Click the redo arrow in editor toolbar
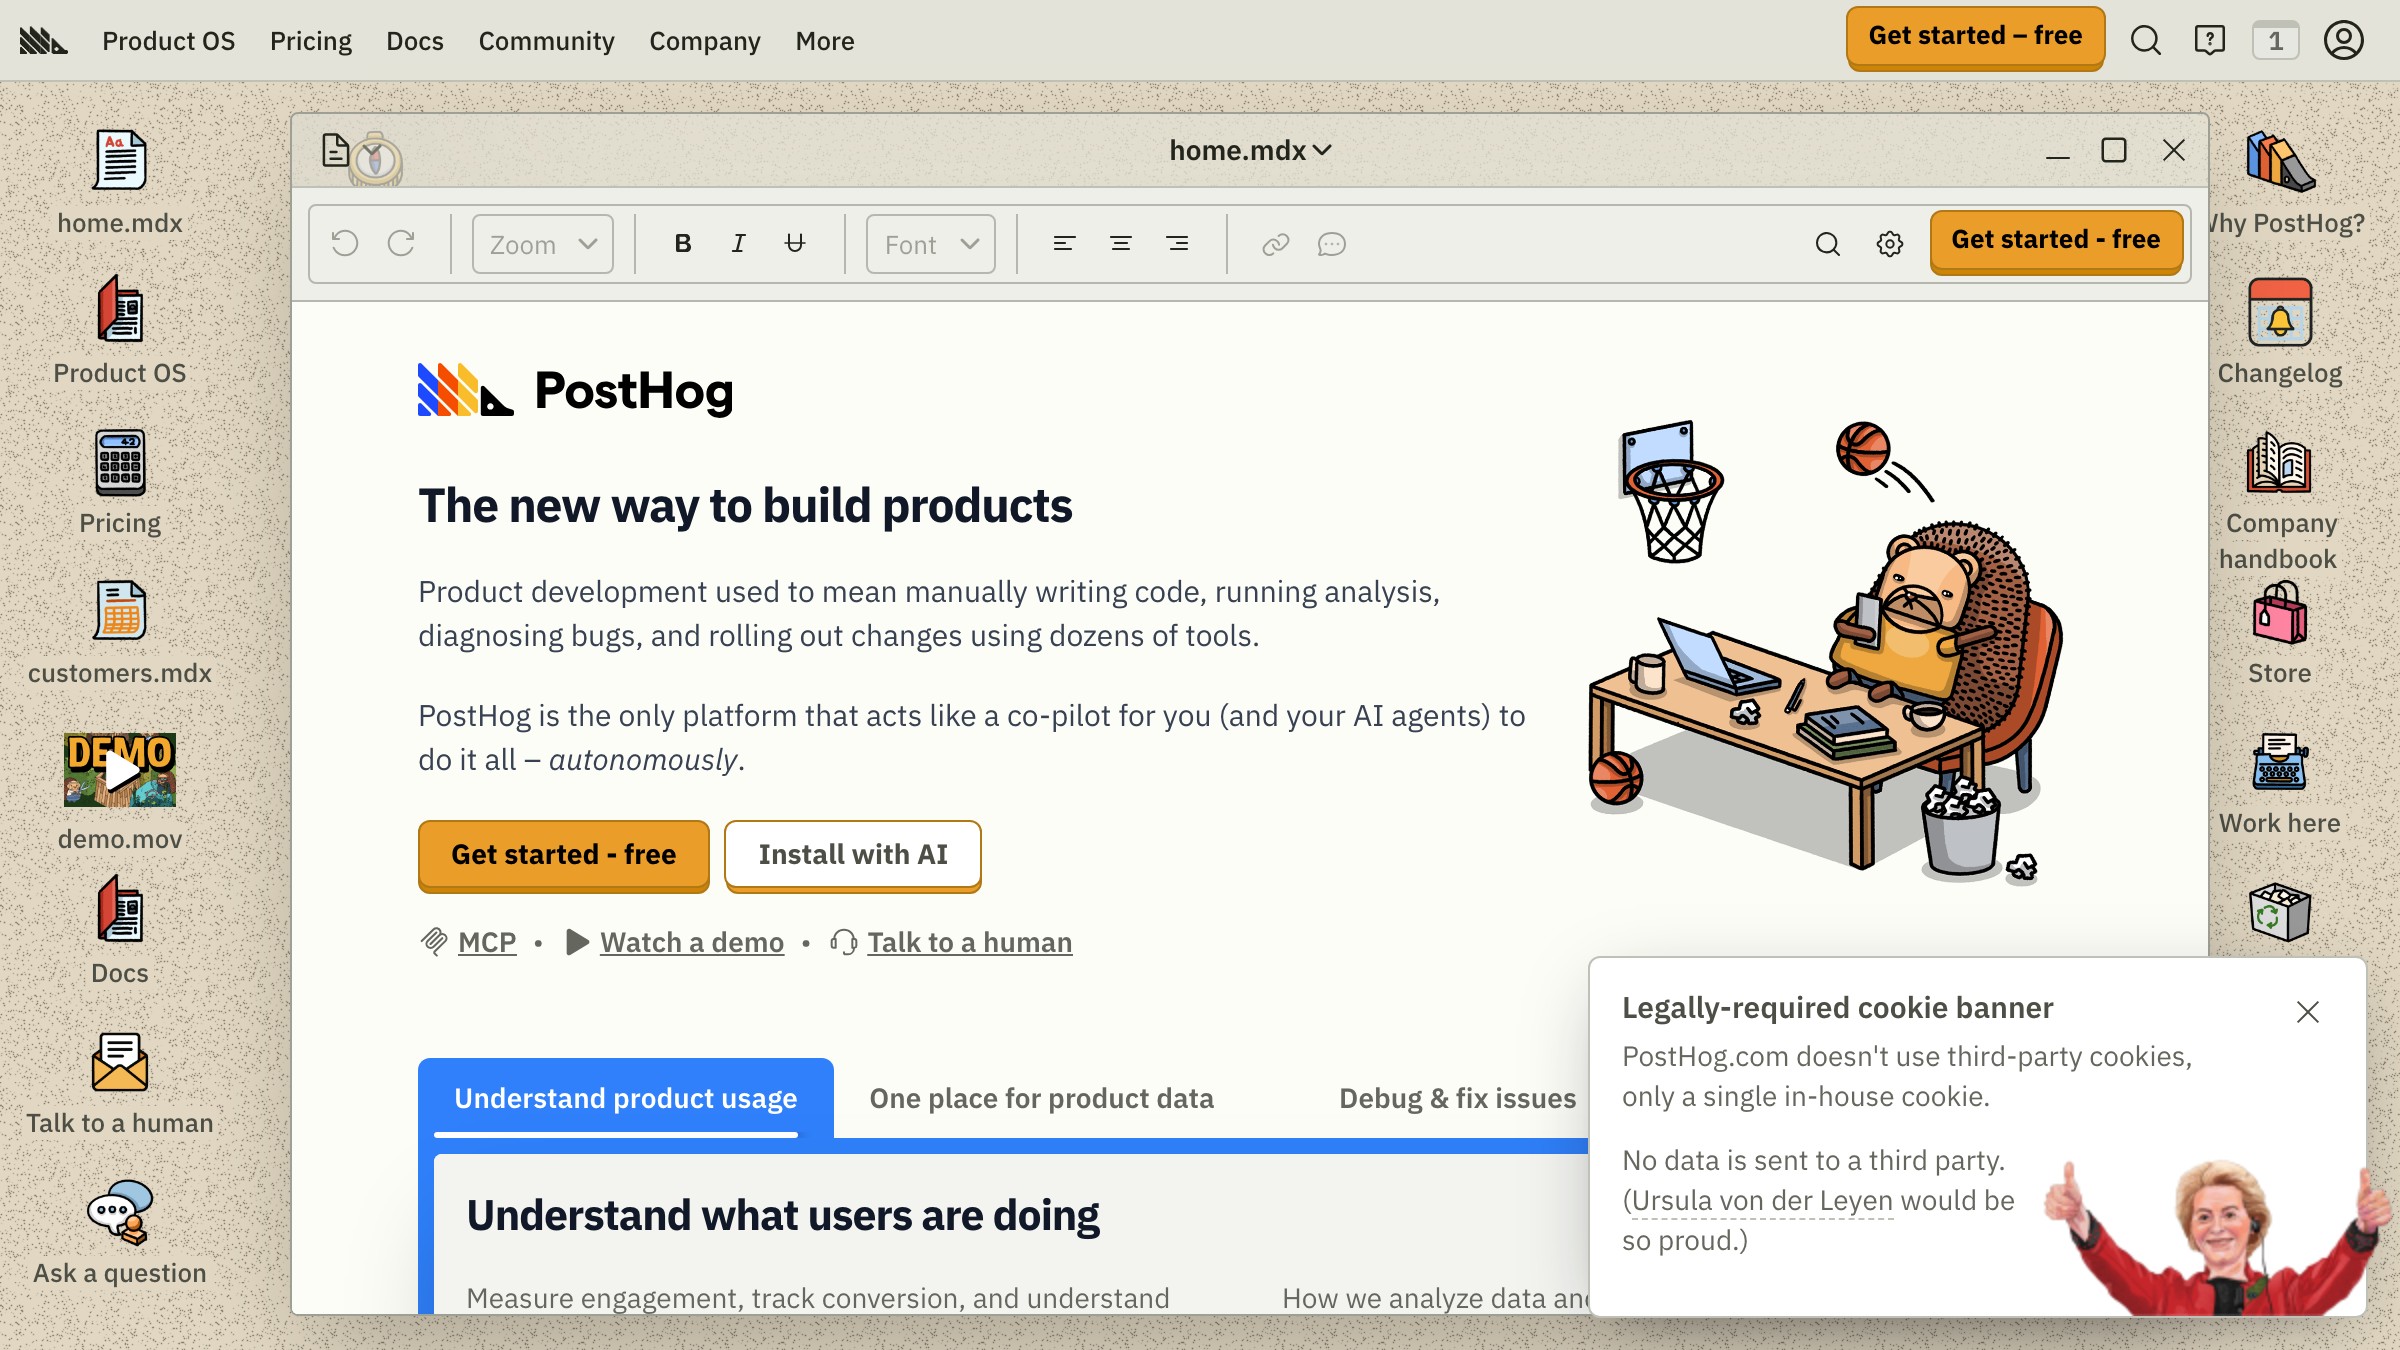The height and width of the screenshot is (1350, 2400). tap(401, 244)
